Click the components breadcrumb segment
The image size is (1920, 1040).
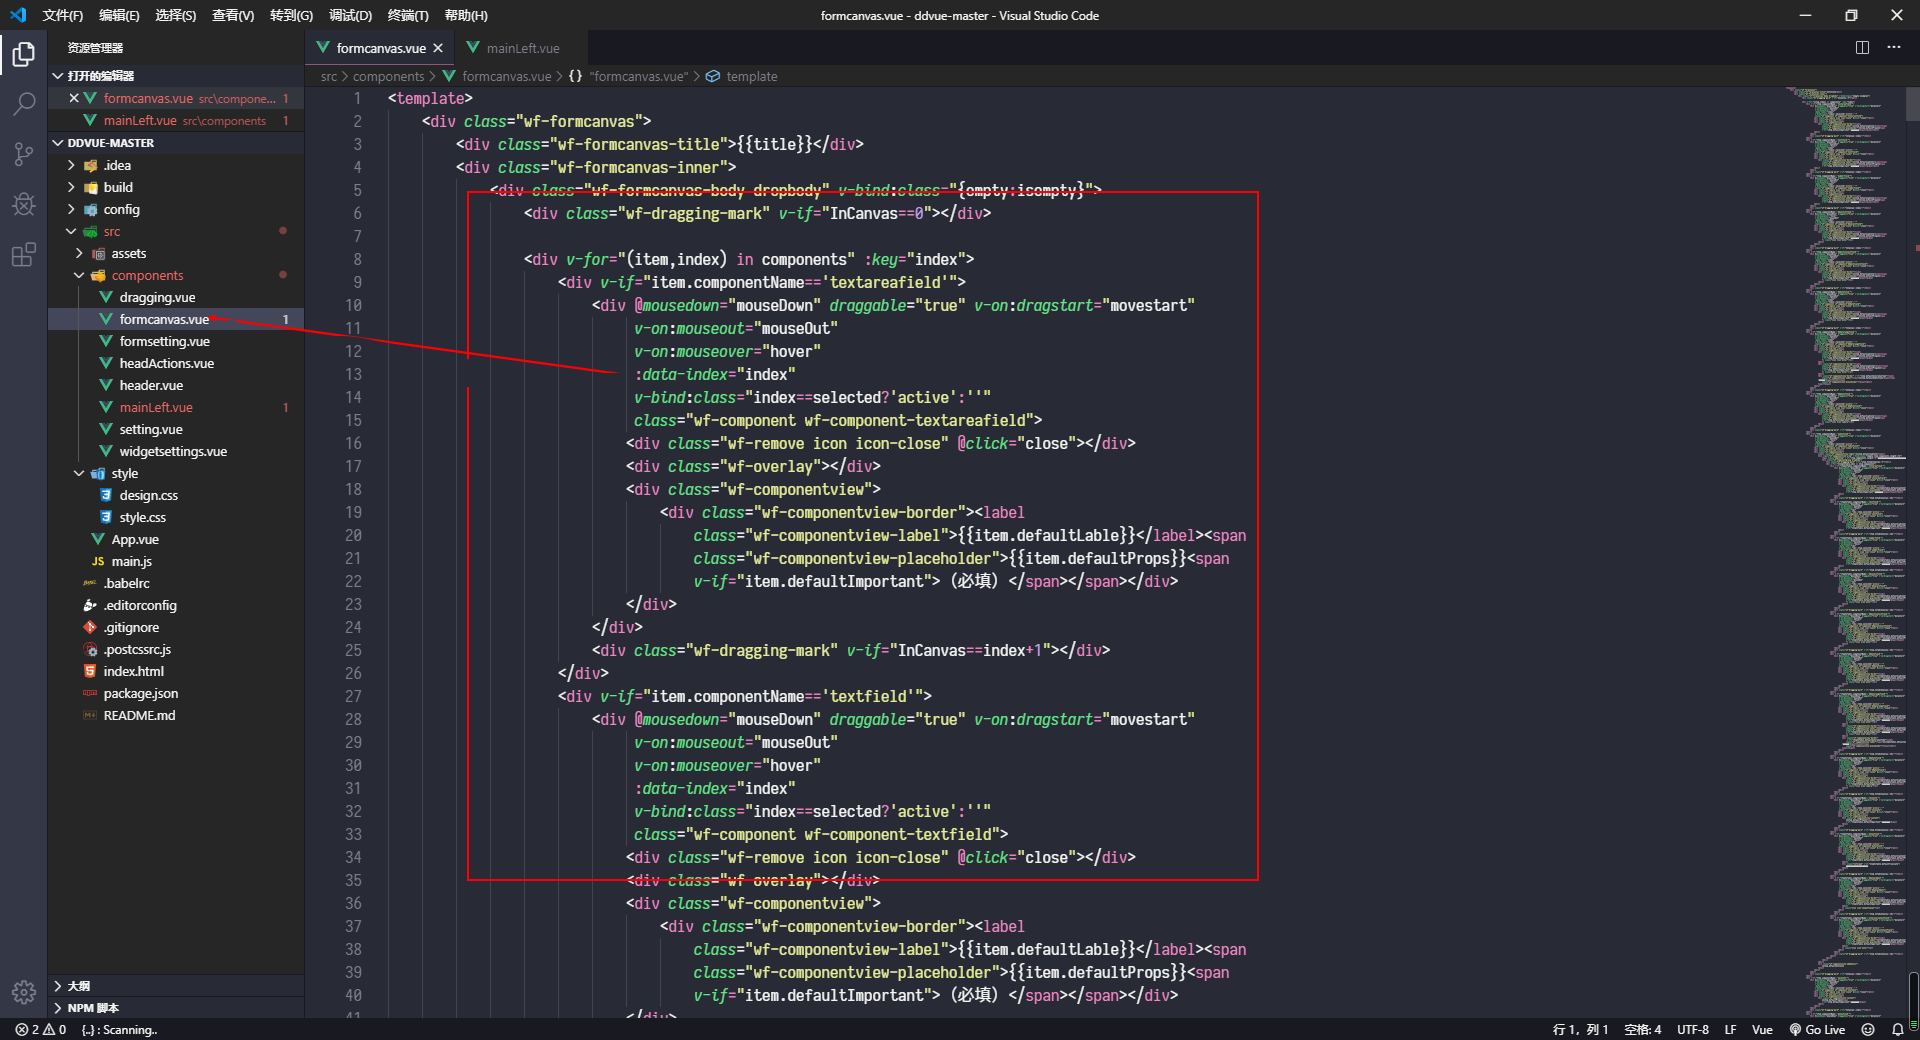coord(388,76)
